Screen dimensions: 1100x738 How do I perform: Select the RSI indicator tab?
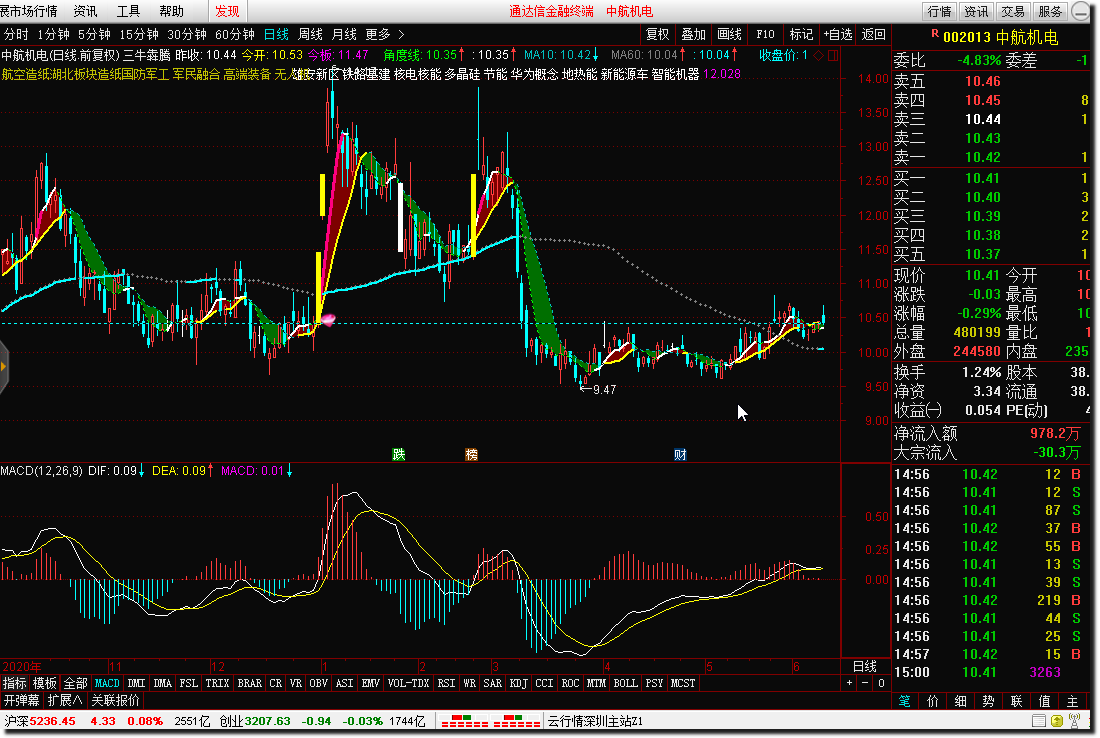tap(446, 683)
